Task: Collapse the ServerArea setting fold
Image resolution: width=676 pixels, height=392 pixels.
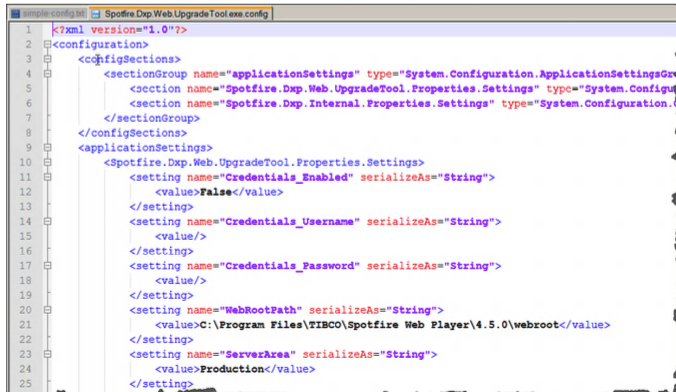Action: 47,354
